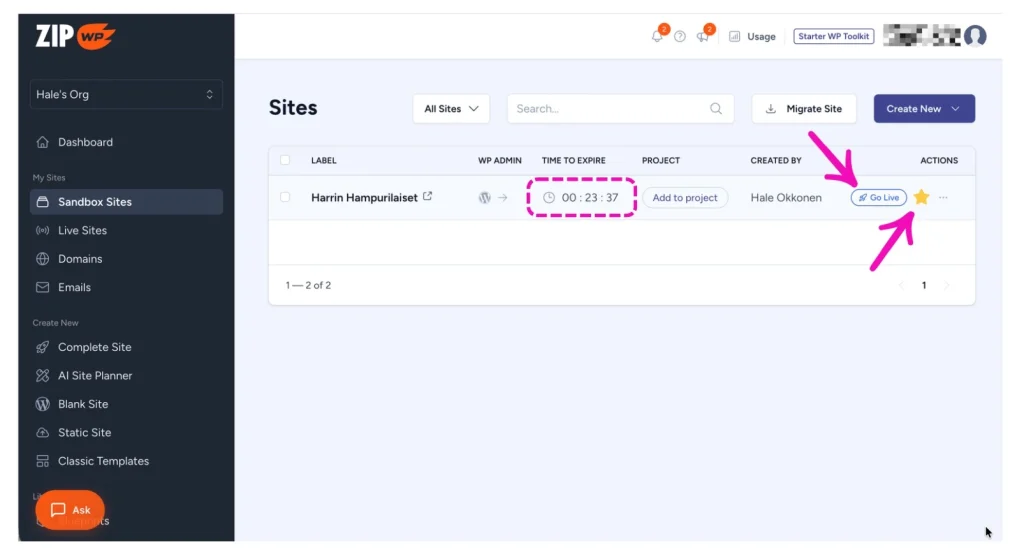Click the TIME TO EXPIRE column header
1024x559 pixels.
click(573, 161)
